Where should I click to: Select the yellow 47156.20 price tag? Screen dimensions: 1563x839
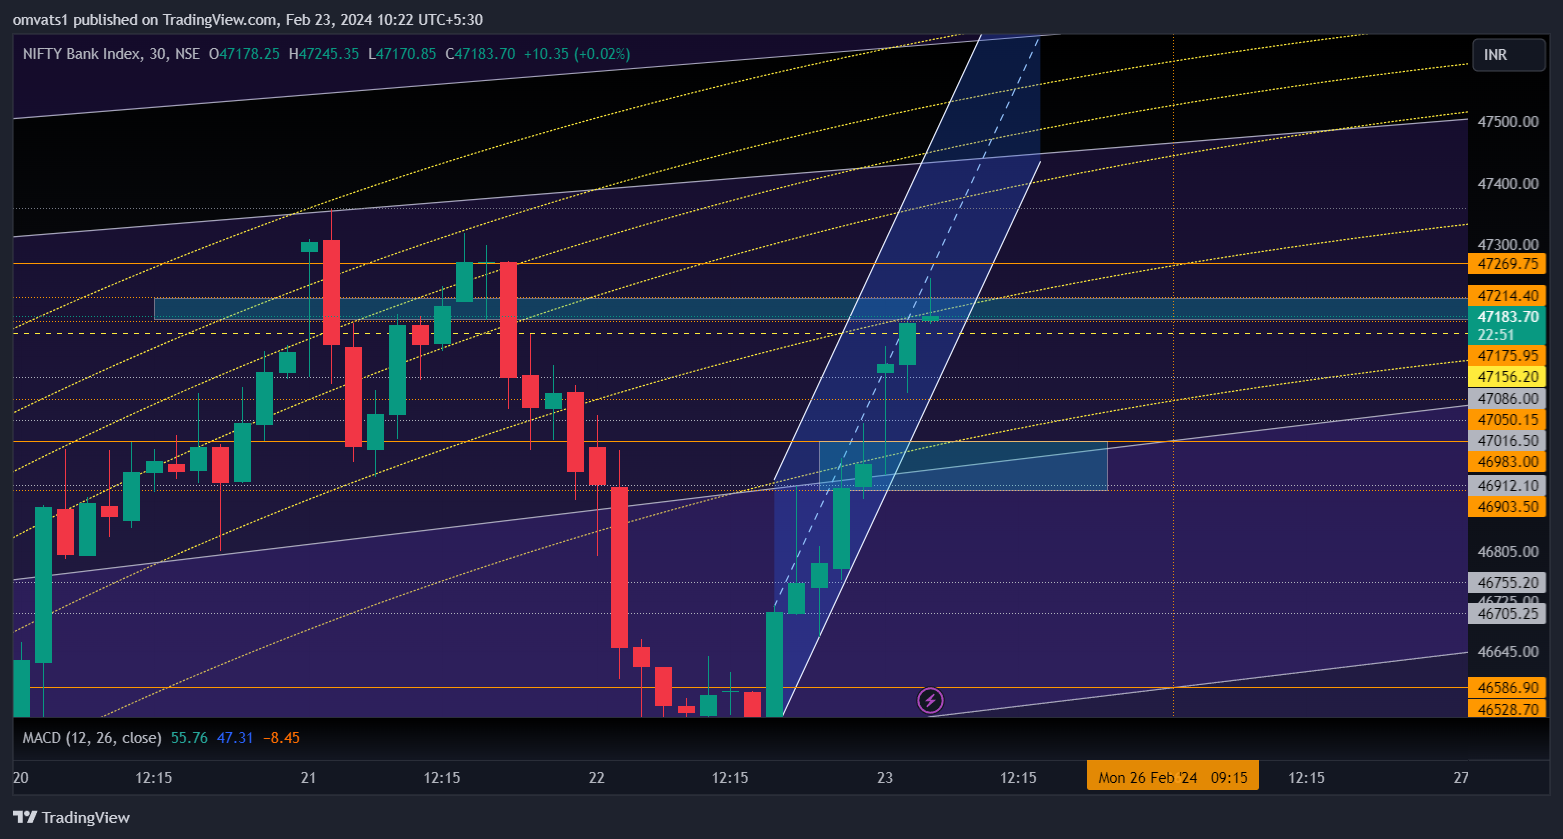pos(1507,377)
